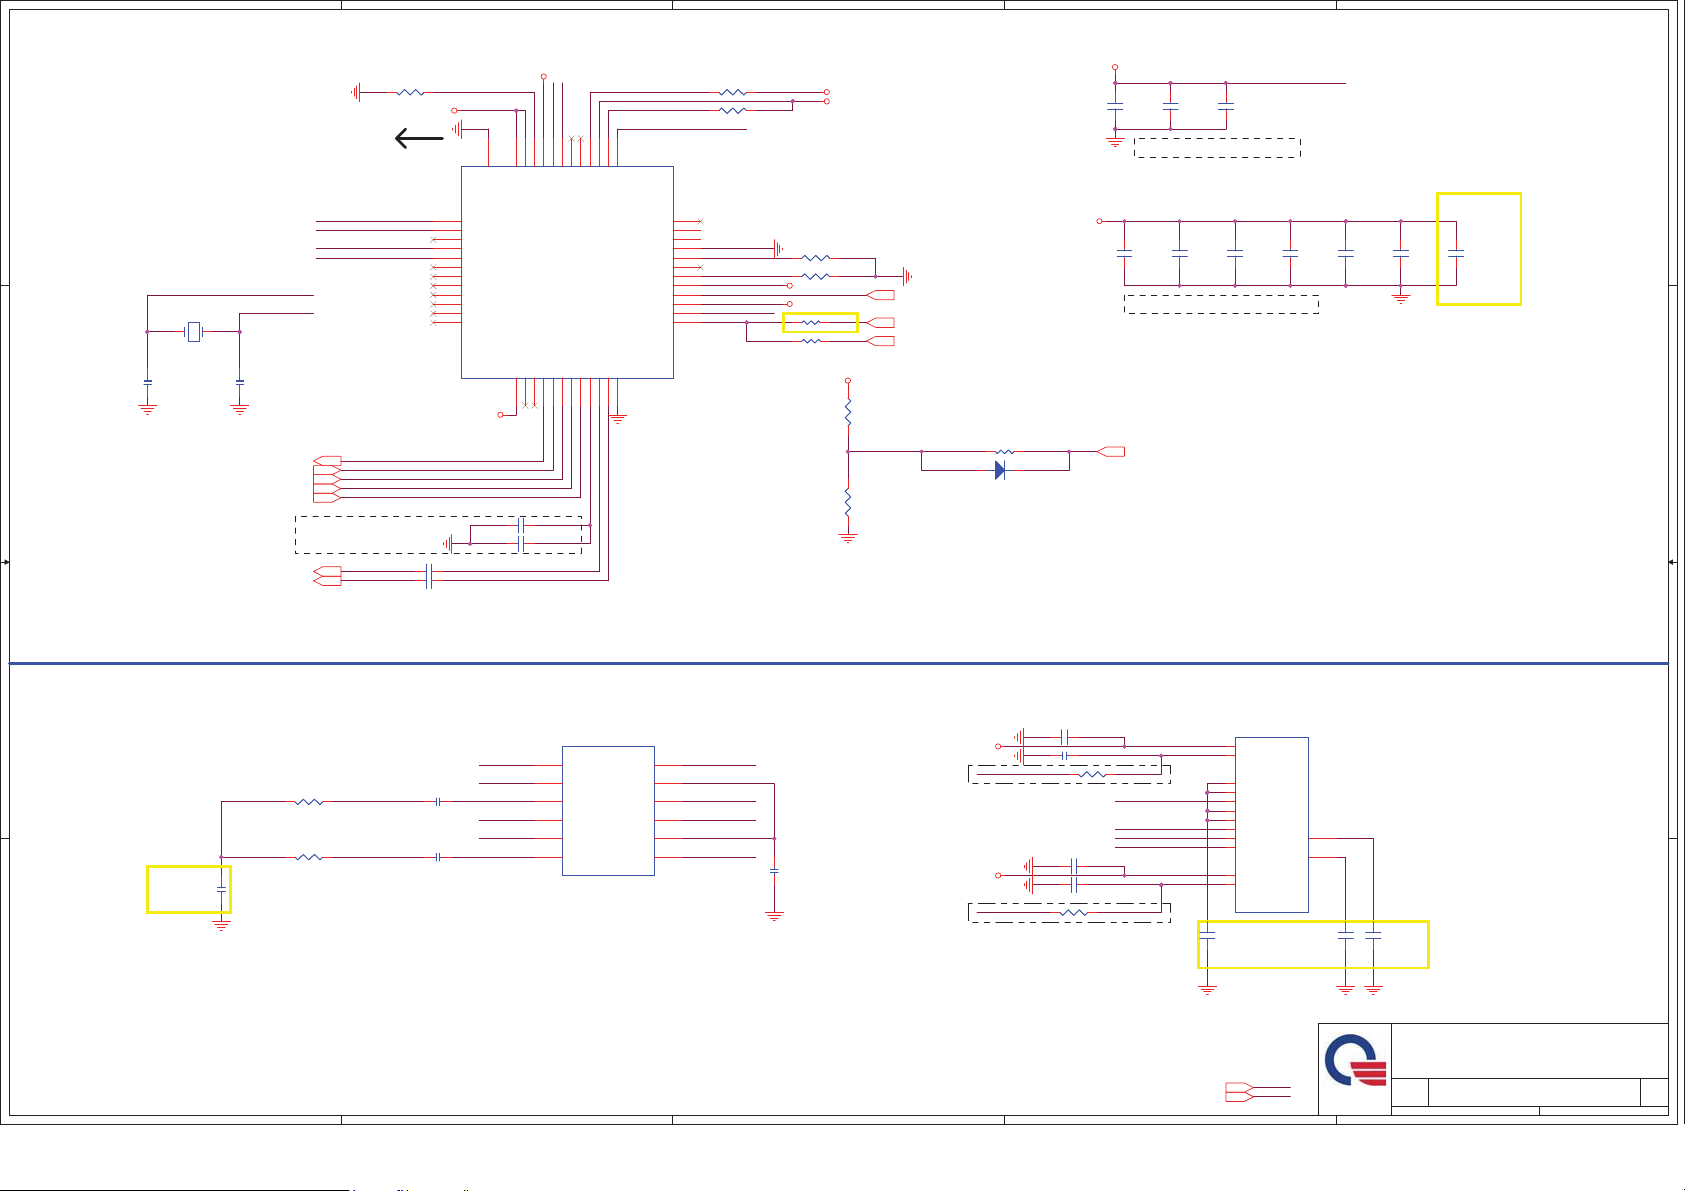Click the lower resistor of the voltage divider
Viewport: 1685px width, 1191px height.
(848, 502)
